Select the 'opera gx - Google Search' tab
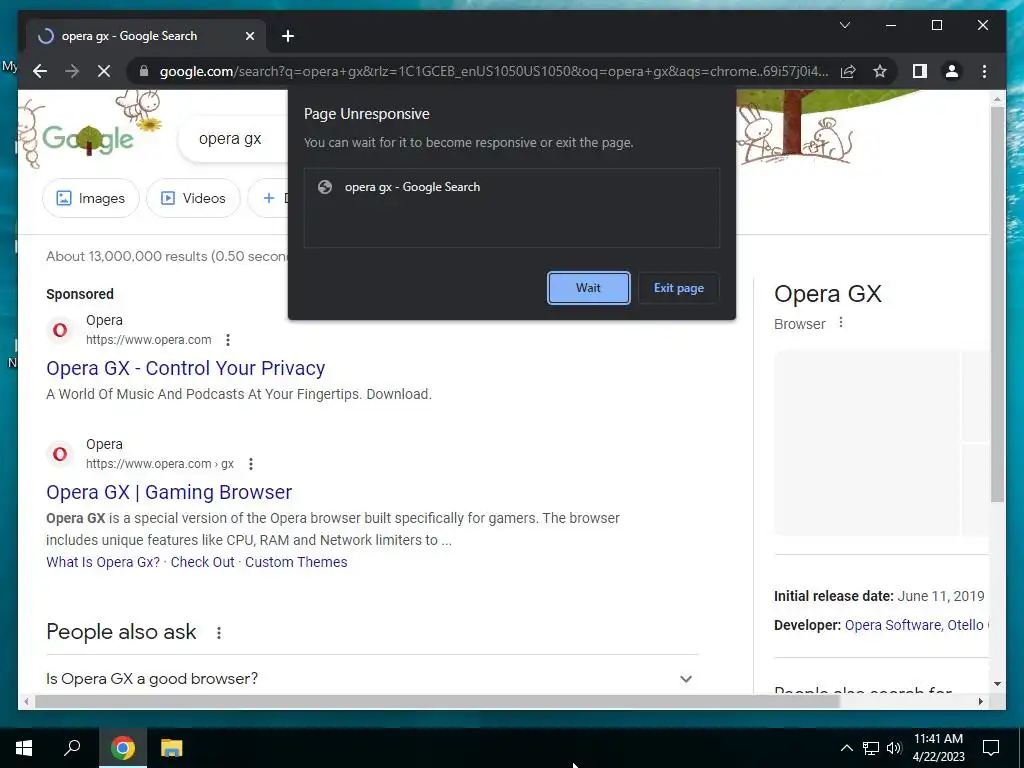1024x768 pixels. [x=146, y=36]
